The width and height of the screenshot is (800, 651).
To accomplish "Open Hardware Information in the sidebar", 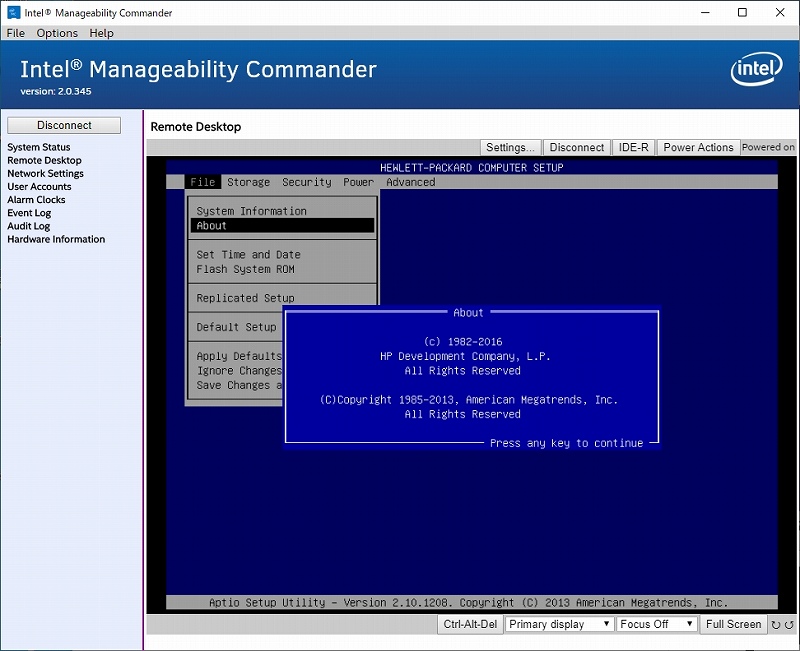I will coord(56,239).
